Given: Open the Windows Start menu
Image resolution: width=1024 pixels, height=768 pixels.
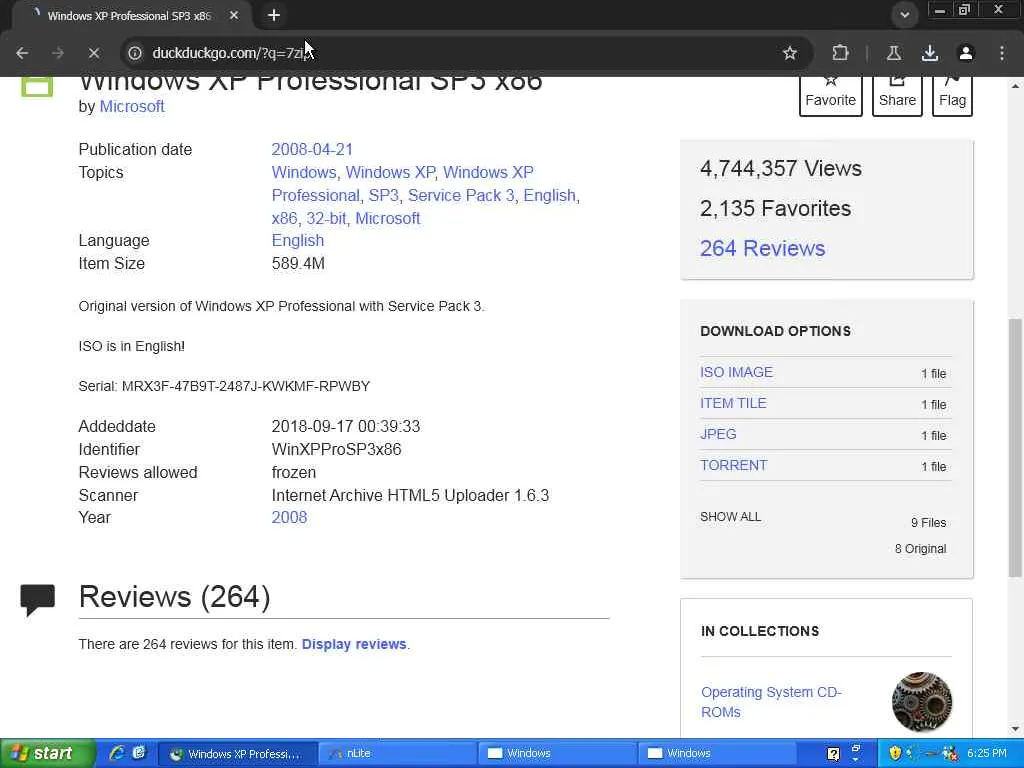Looking at the screenshot, I should pos(48,754).
